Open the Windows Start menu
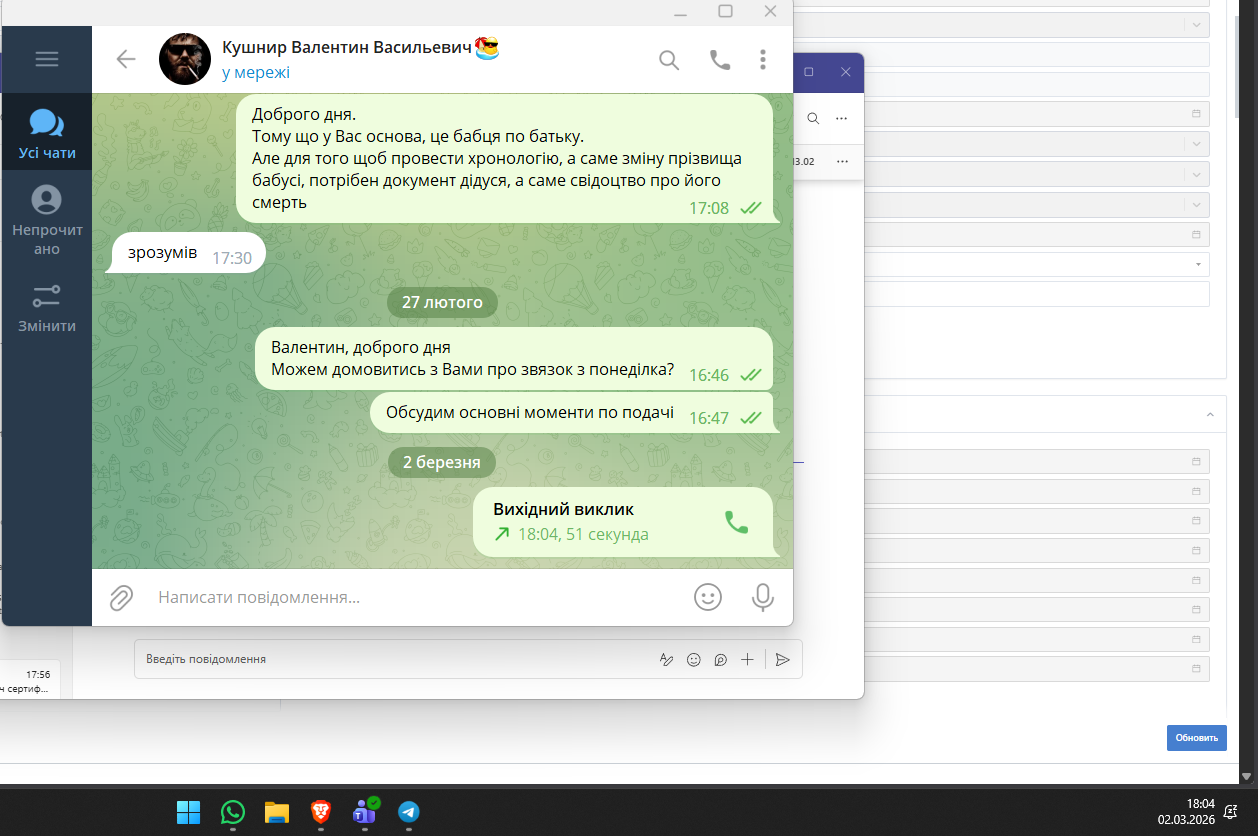Viewport: 1258px width, 836px height. [188, 812]
